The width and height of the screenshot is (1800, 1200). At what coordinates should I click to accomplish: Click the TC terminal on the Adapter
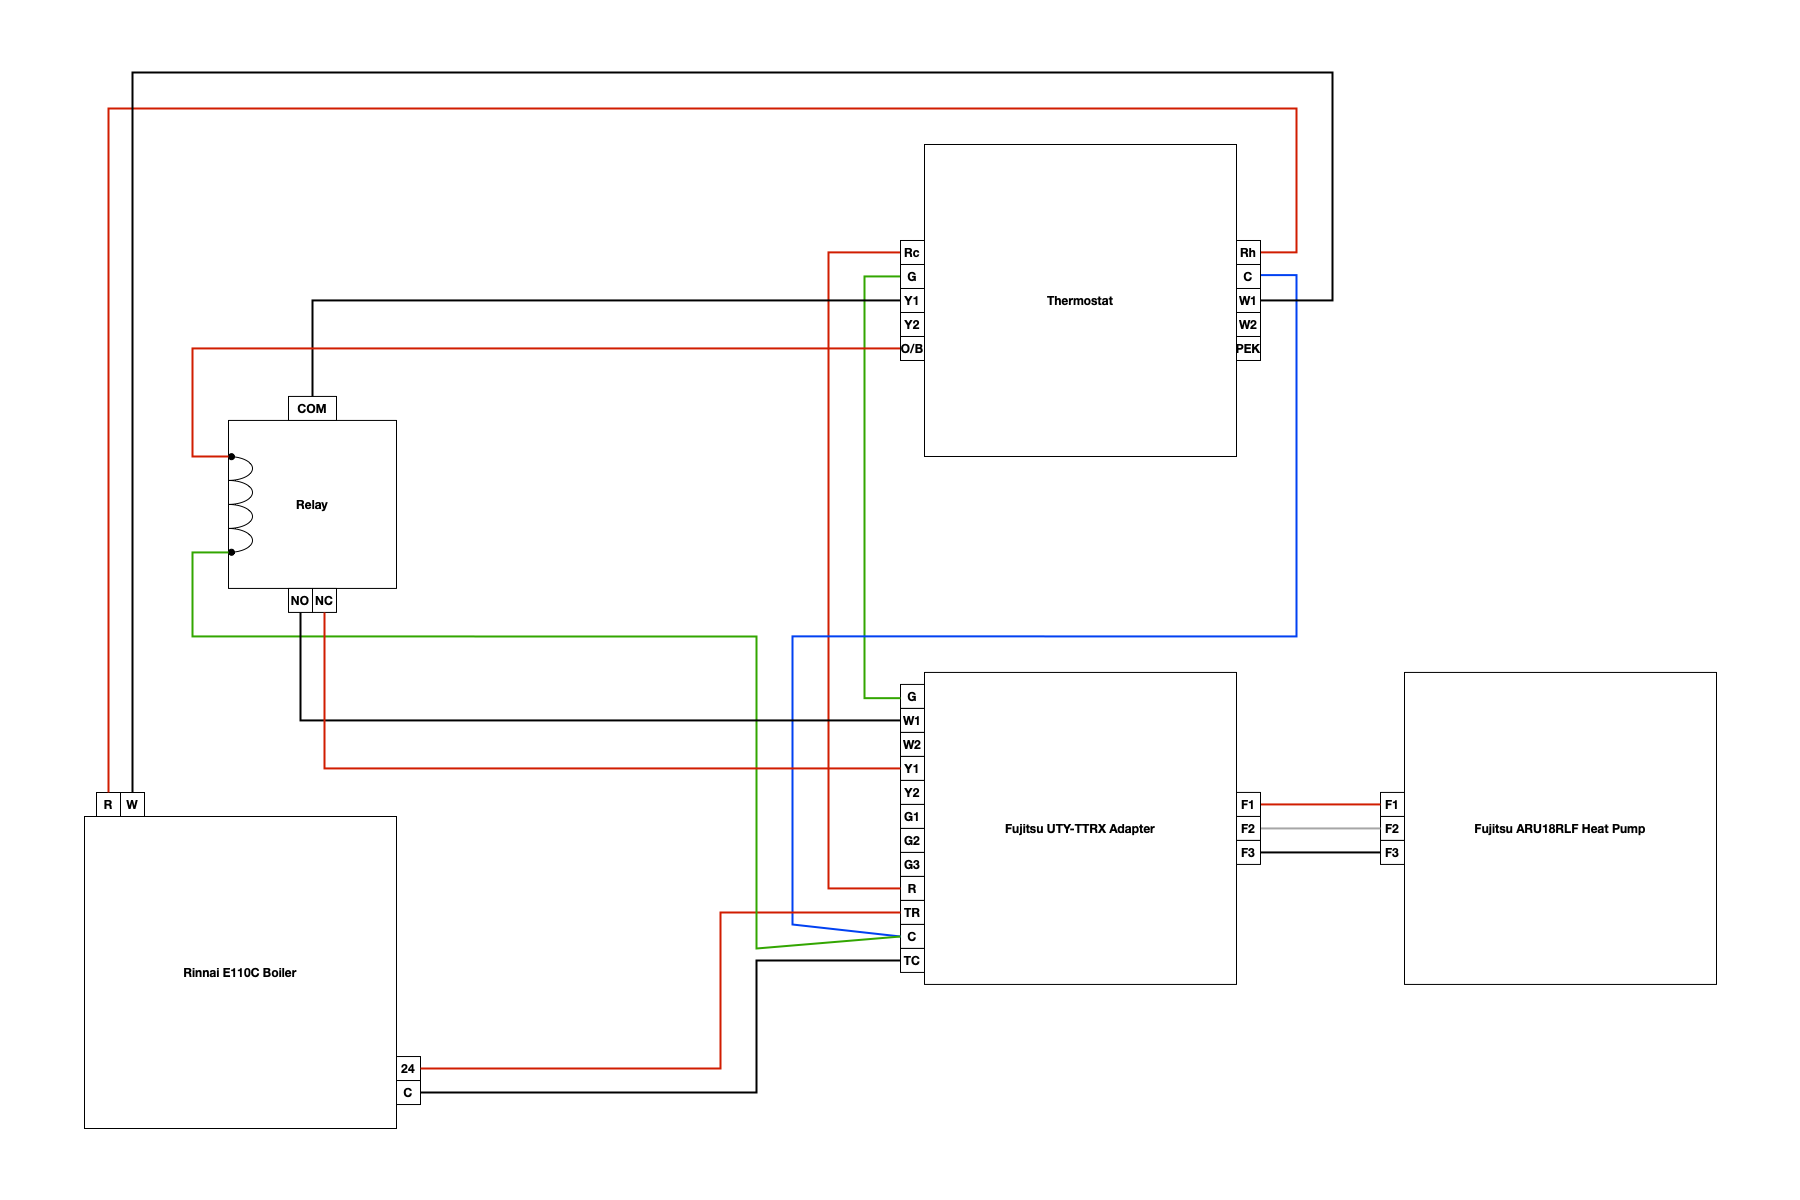click(912, 961)
